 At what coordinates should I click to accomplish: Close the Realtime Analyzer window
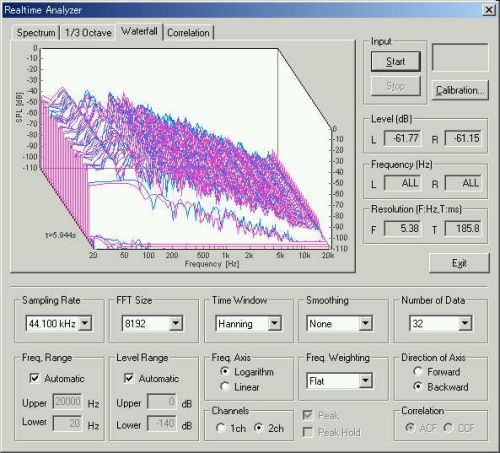tap(489, 10)
